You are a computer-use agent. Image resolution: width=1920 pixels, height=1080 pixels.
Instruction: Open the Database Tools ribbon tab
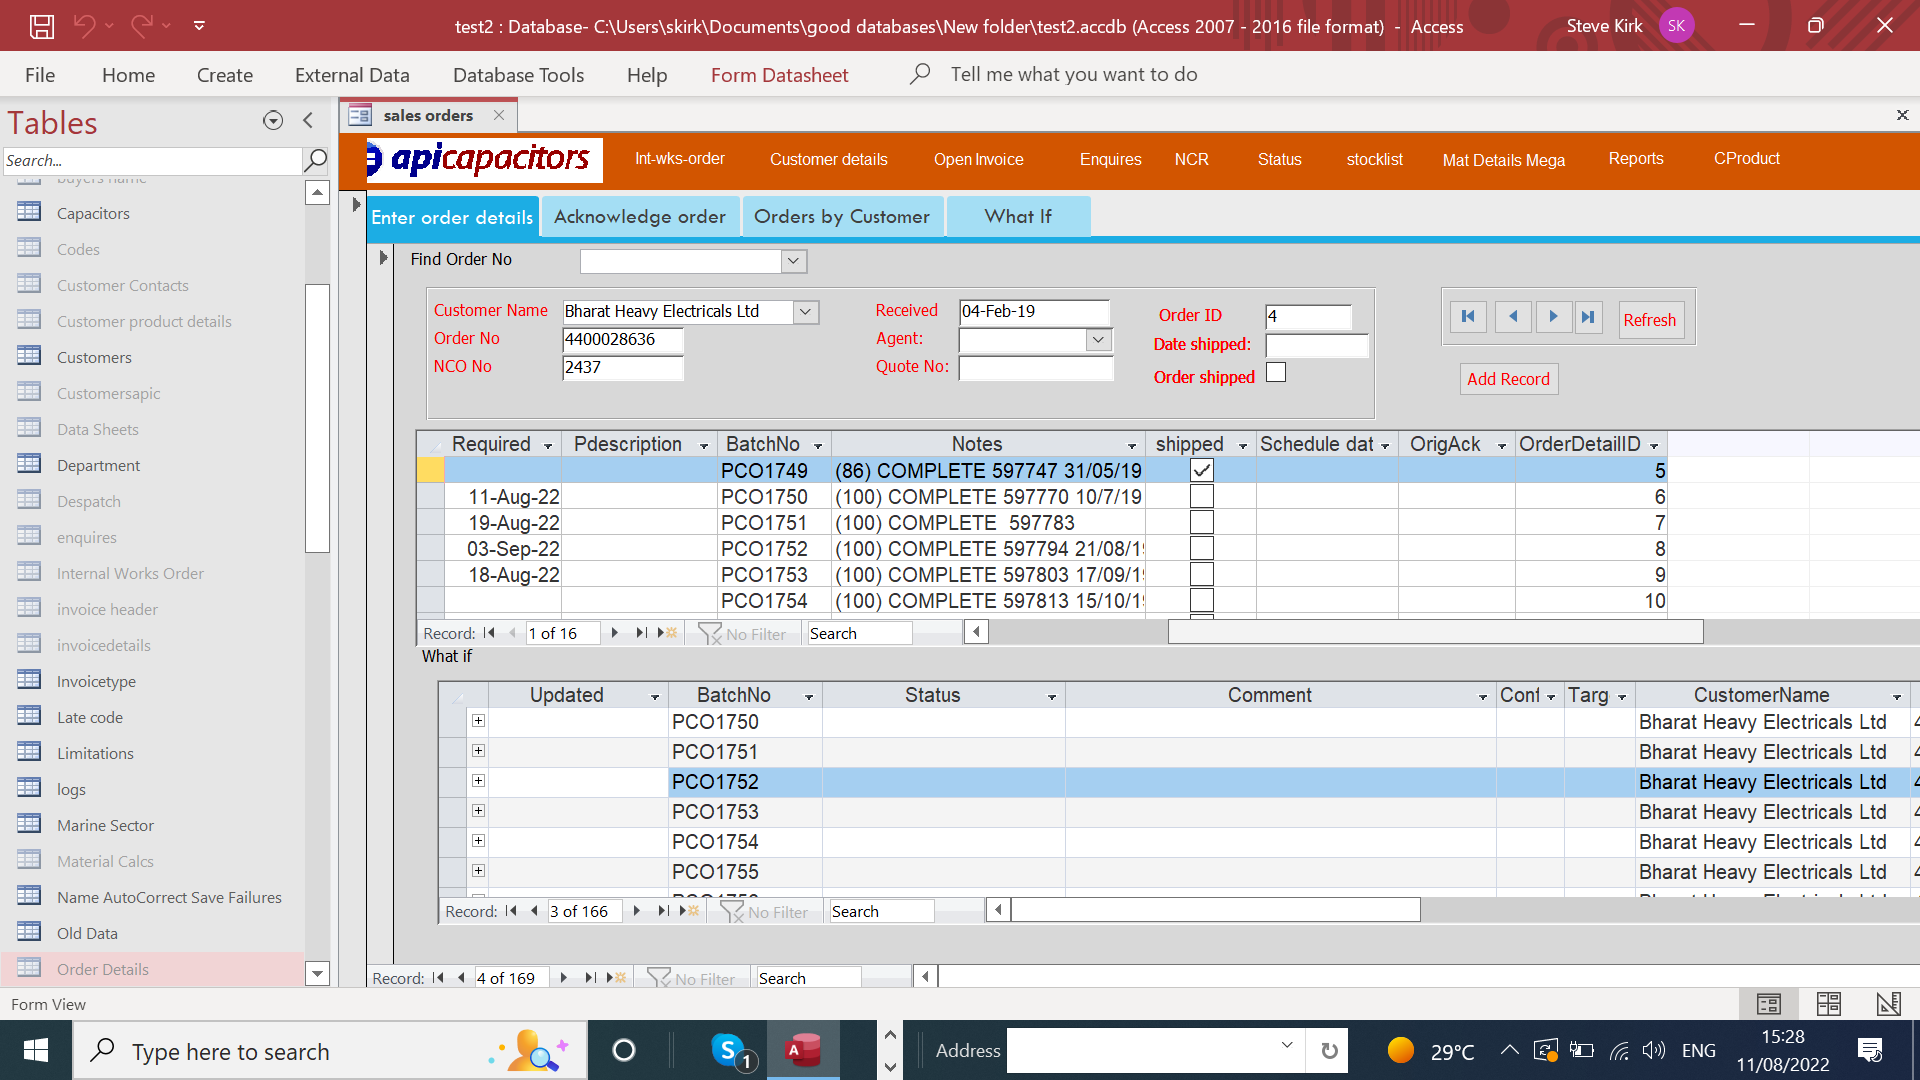tap(518, 75)
